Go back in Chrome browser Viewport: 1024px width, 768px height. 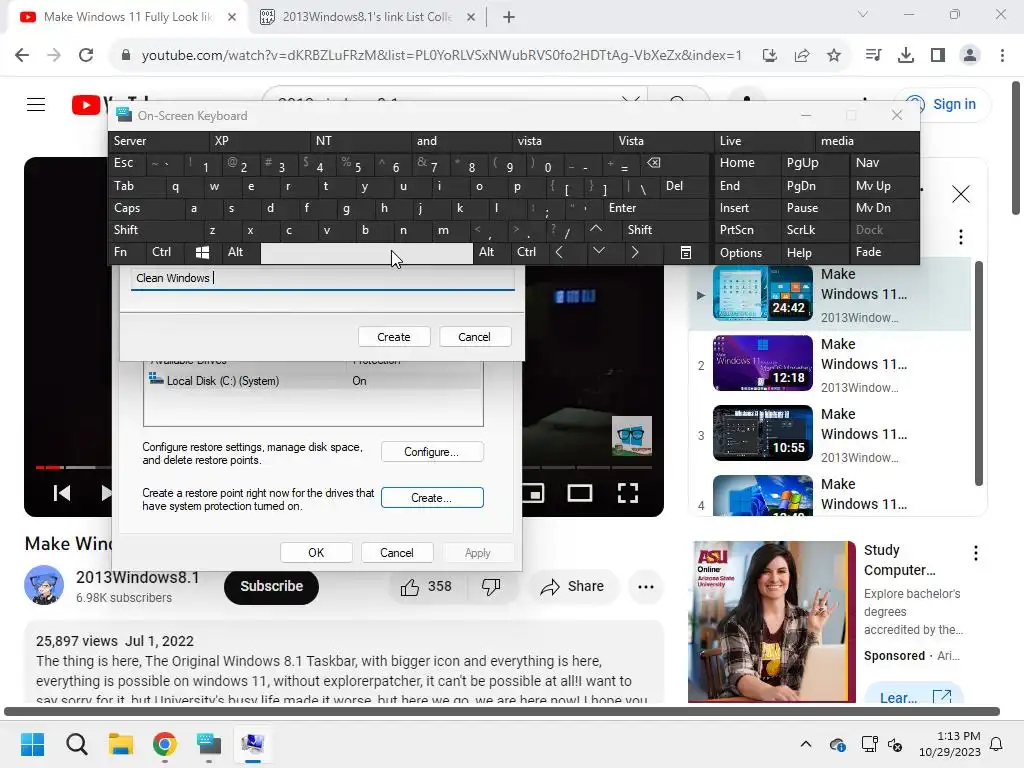coord(22,56)
